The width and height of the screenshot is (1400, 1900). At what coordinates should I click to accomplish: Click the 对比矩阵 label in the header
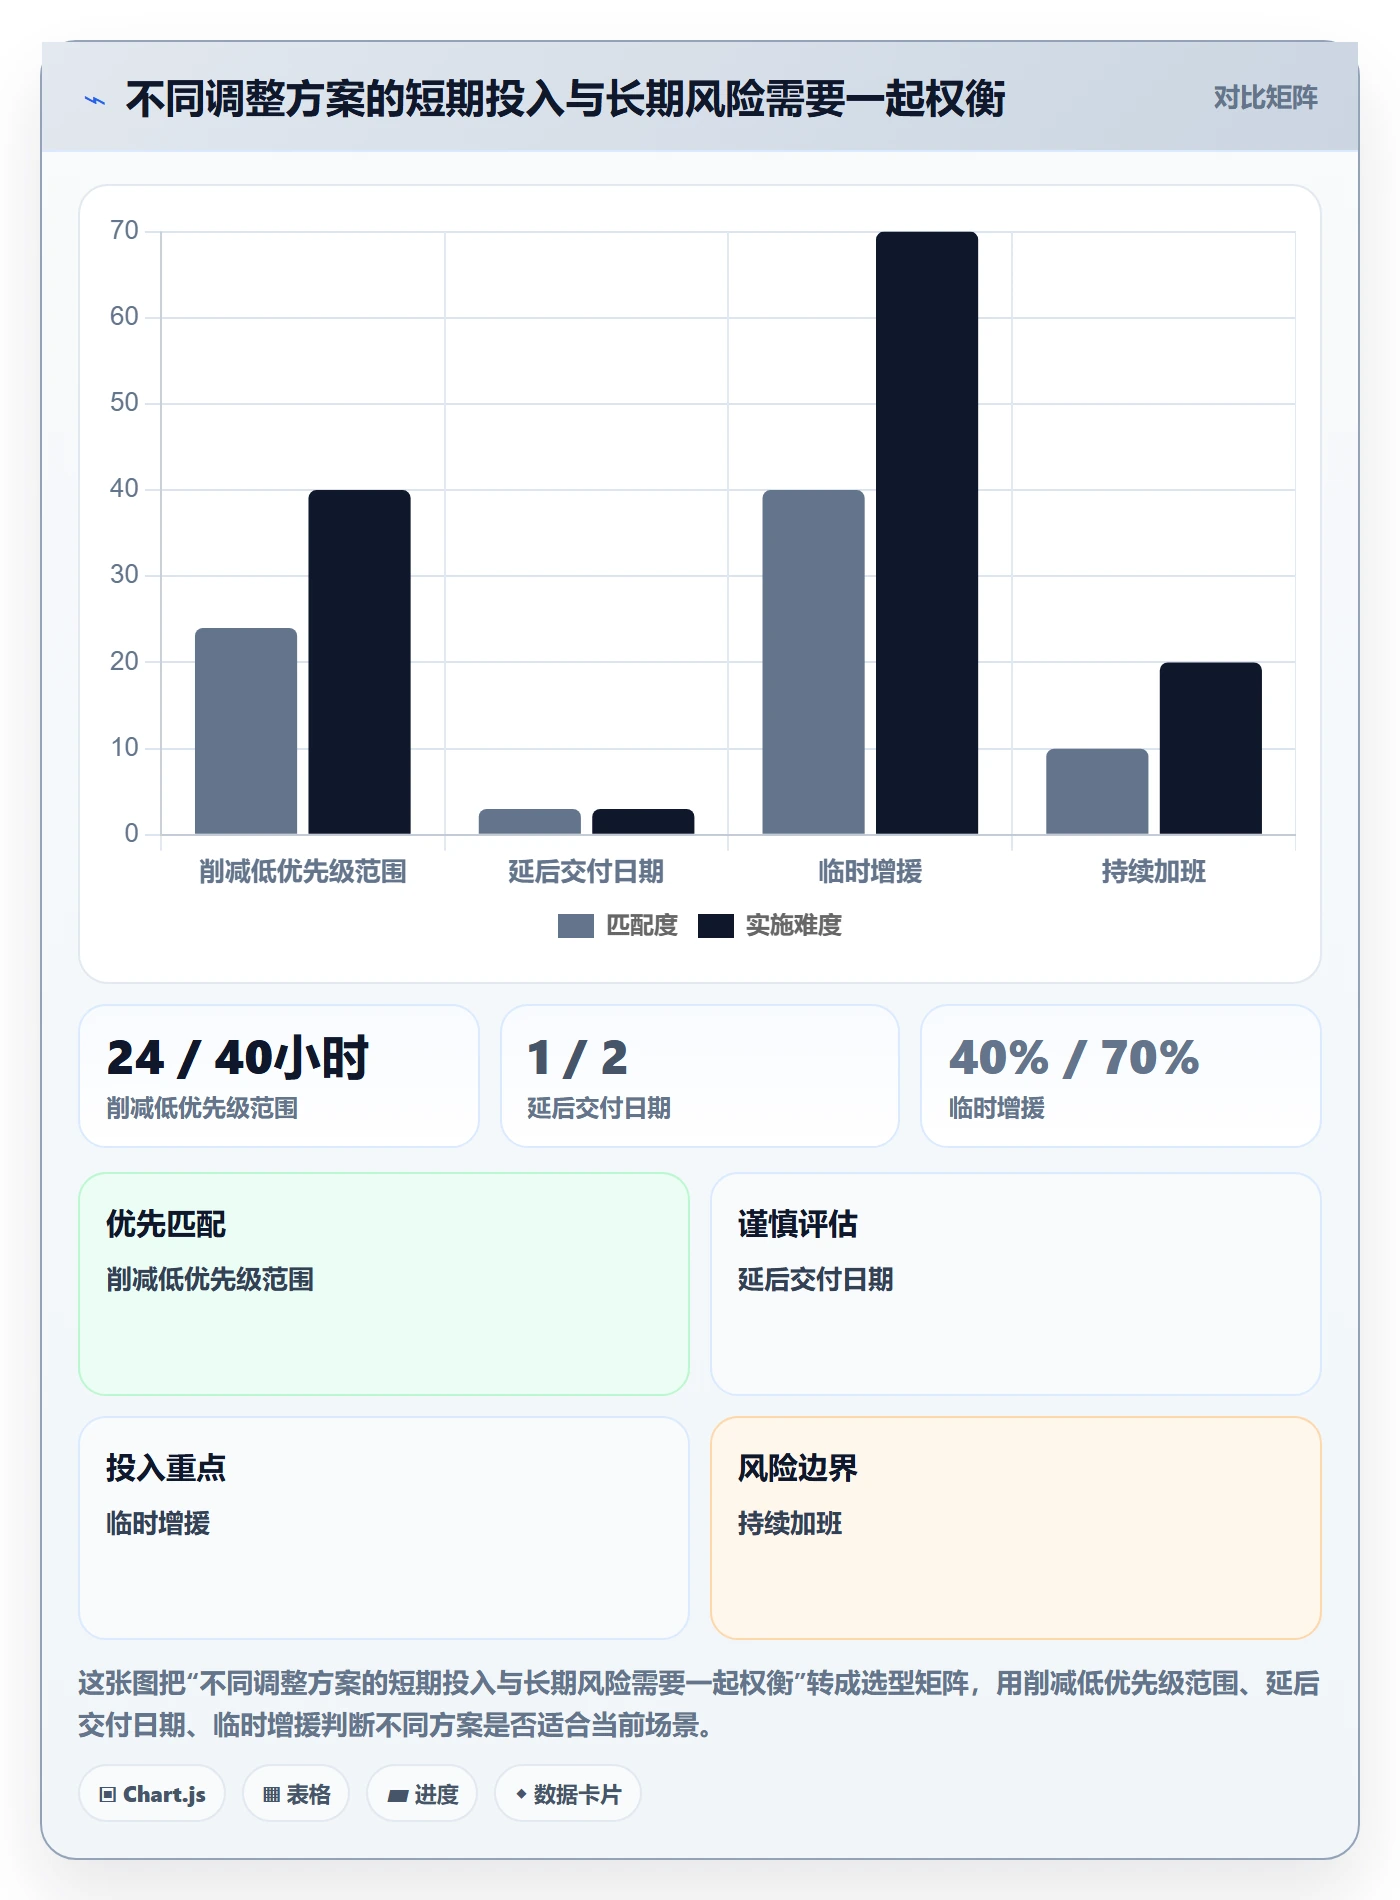coord(1265,98)
